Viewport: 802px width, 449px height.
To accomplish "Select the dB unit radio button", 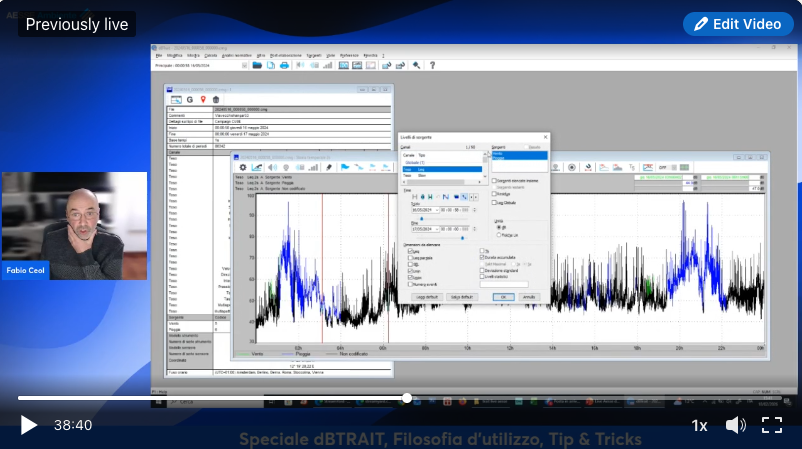I will pos(499,228).
